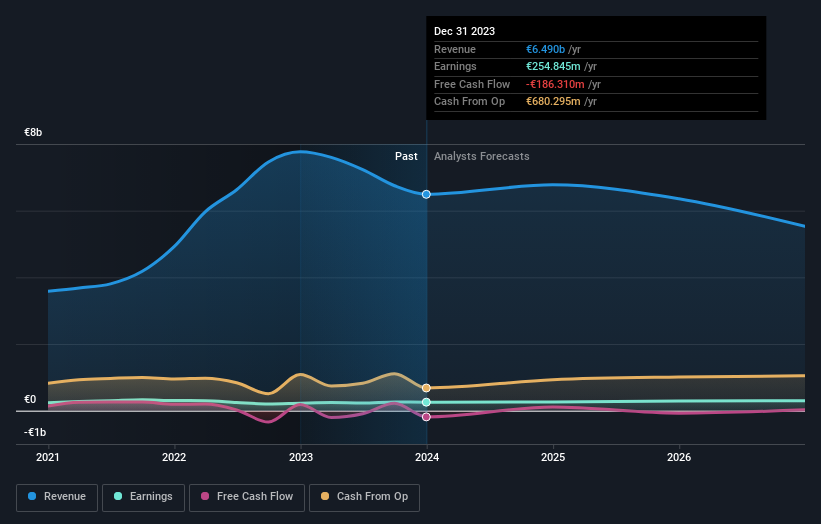Click the 2023 x-axis label

click(301, 457)
